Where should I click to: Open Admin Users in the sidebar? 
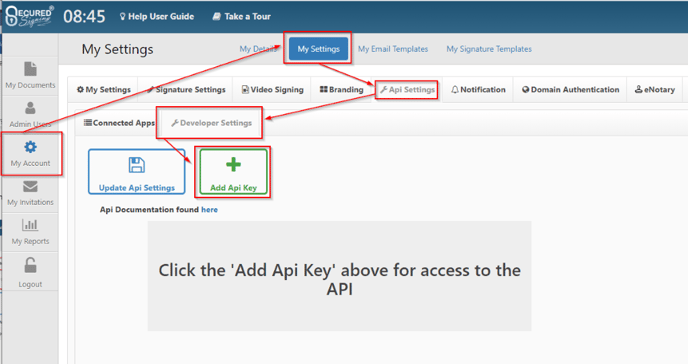(x=30, y=114)
